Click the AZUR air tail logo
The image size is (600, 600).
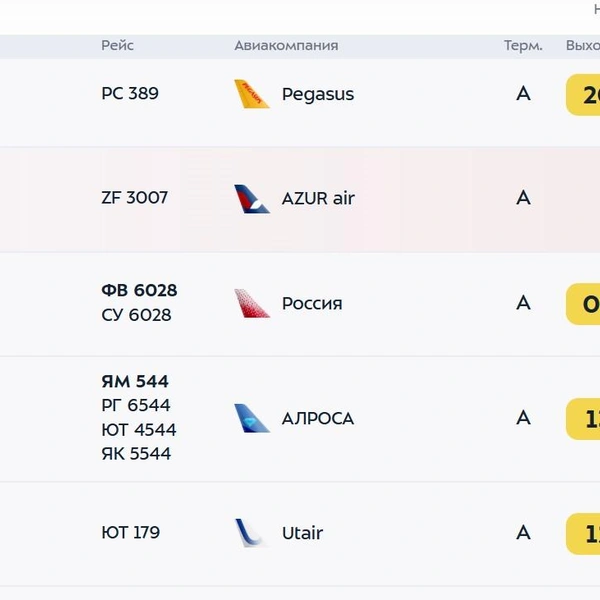252,199
